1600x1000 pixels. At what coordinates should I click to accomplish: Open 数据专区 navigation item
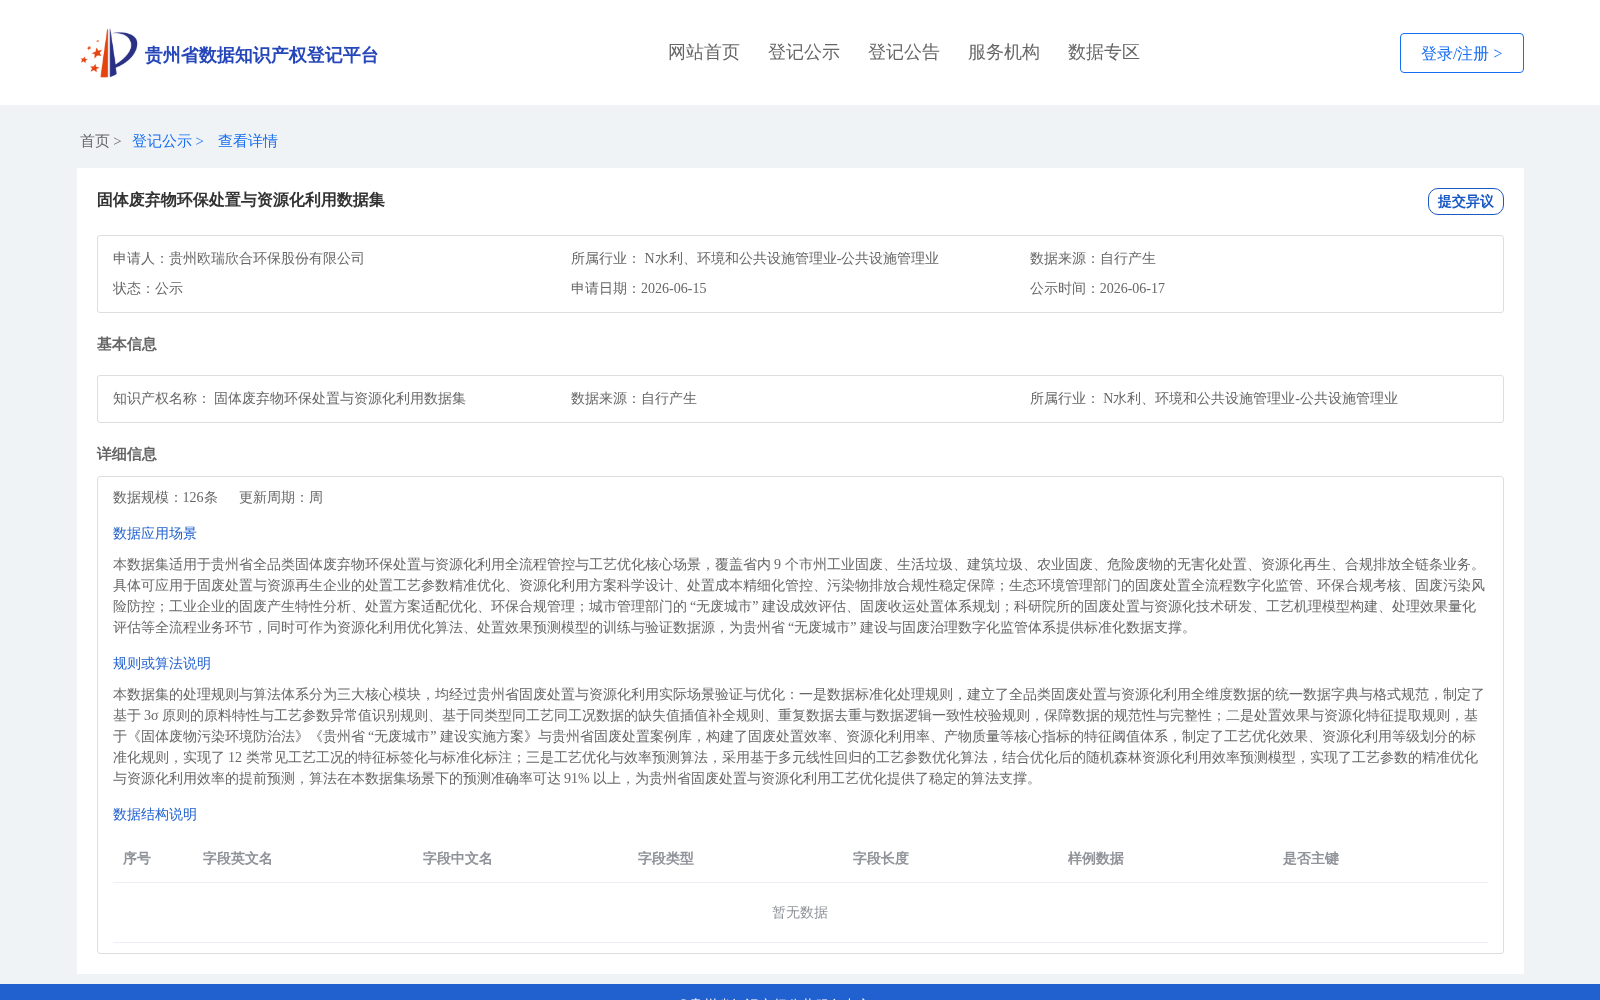tap(1104, 52)
